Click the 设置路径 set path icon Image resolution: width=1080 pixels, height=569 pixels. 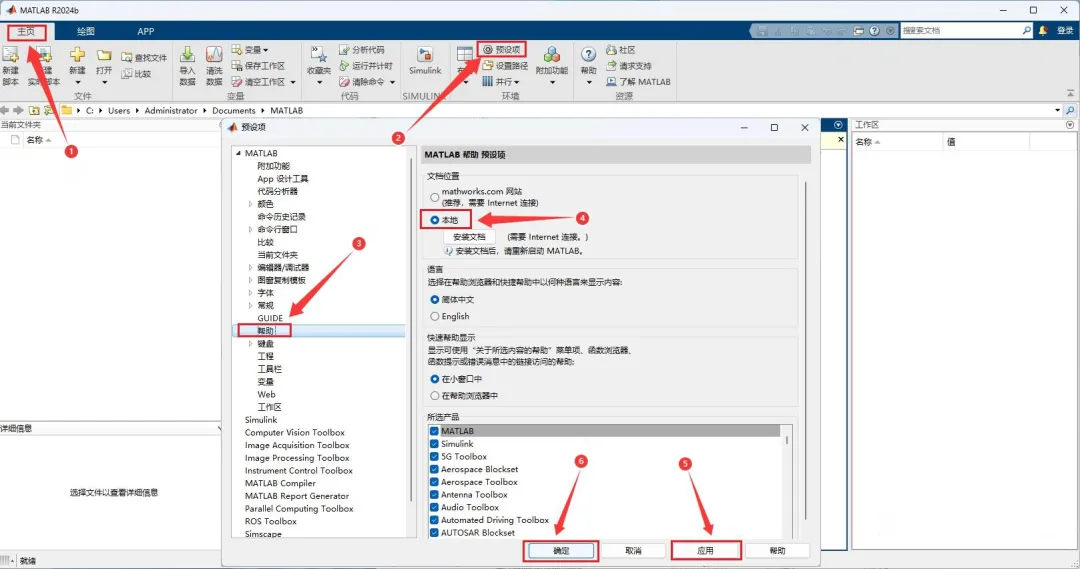point(488,65)
